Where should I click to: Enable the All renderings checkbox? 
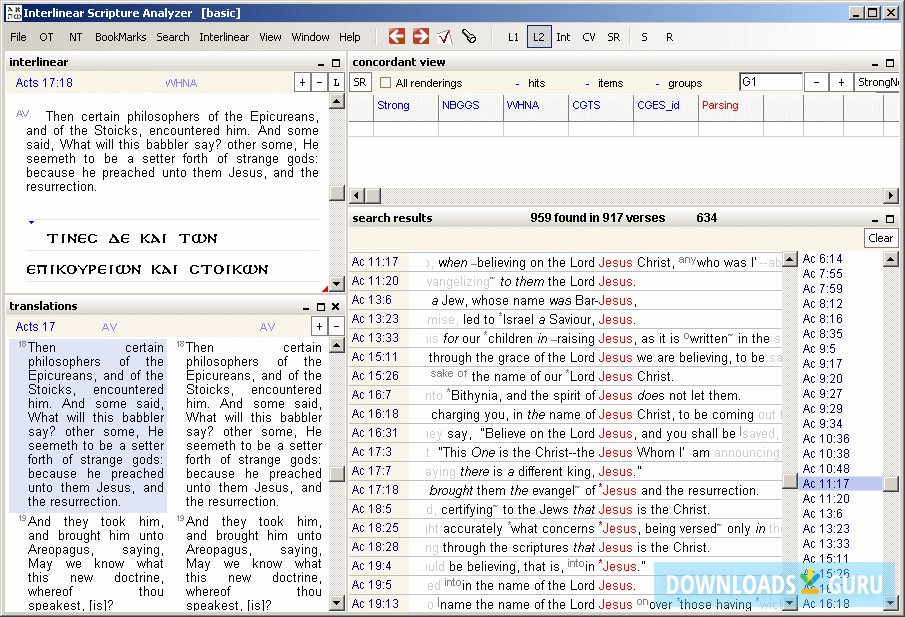386,83
